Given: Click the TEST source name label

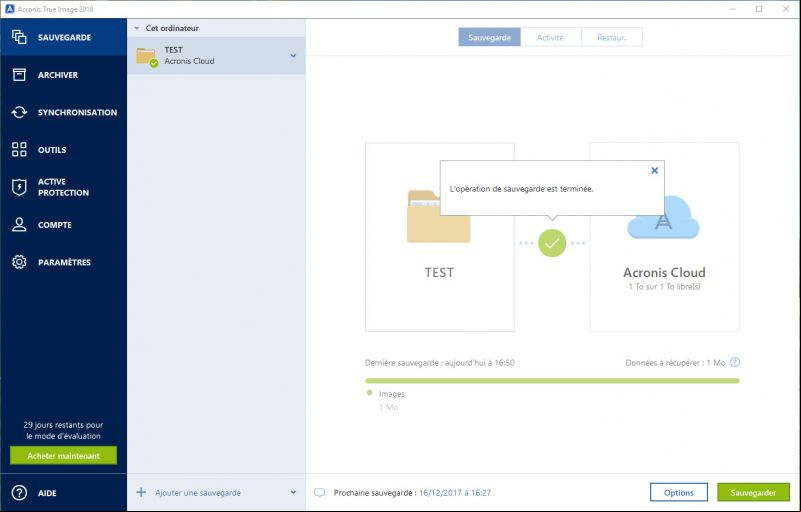Looking at the screenshot, I should [439, 272].
